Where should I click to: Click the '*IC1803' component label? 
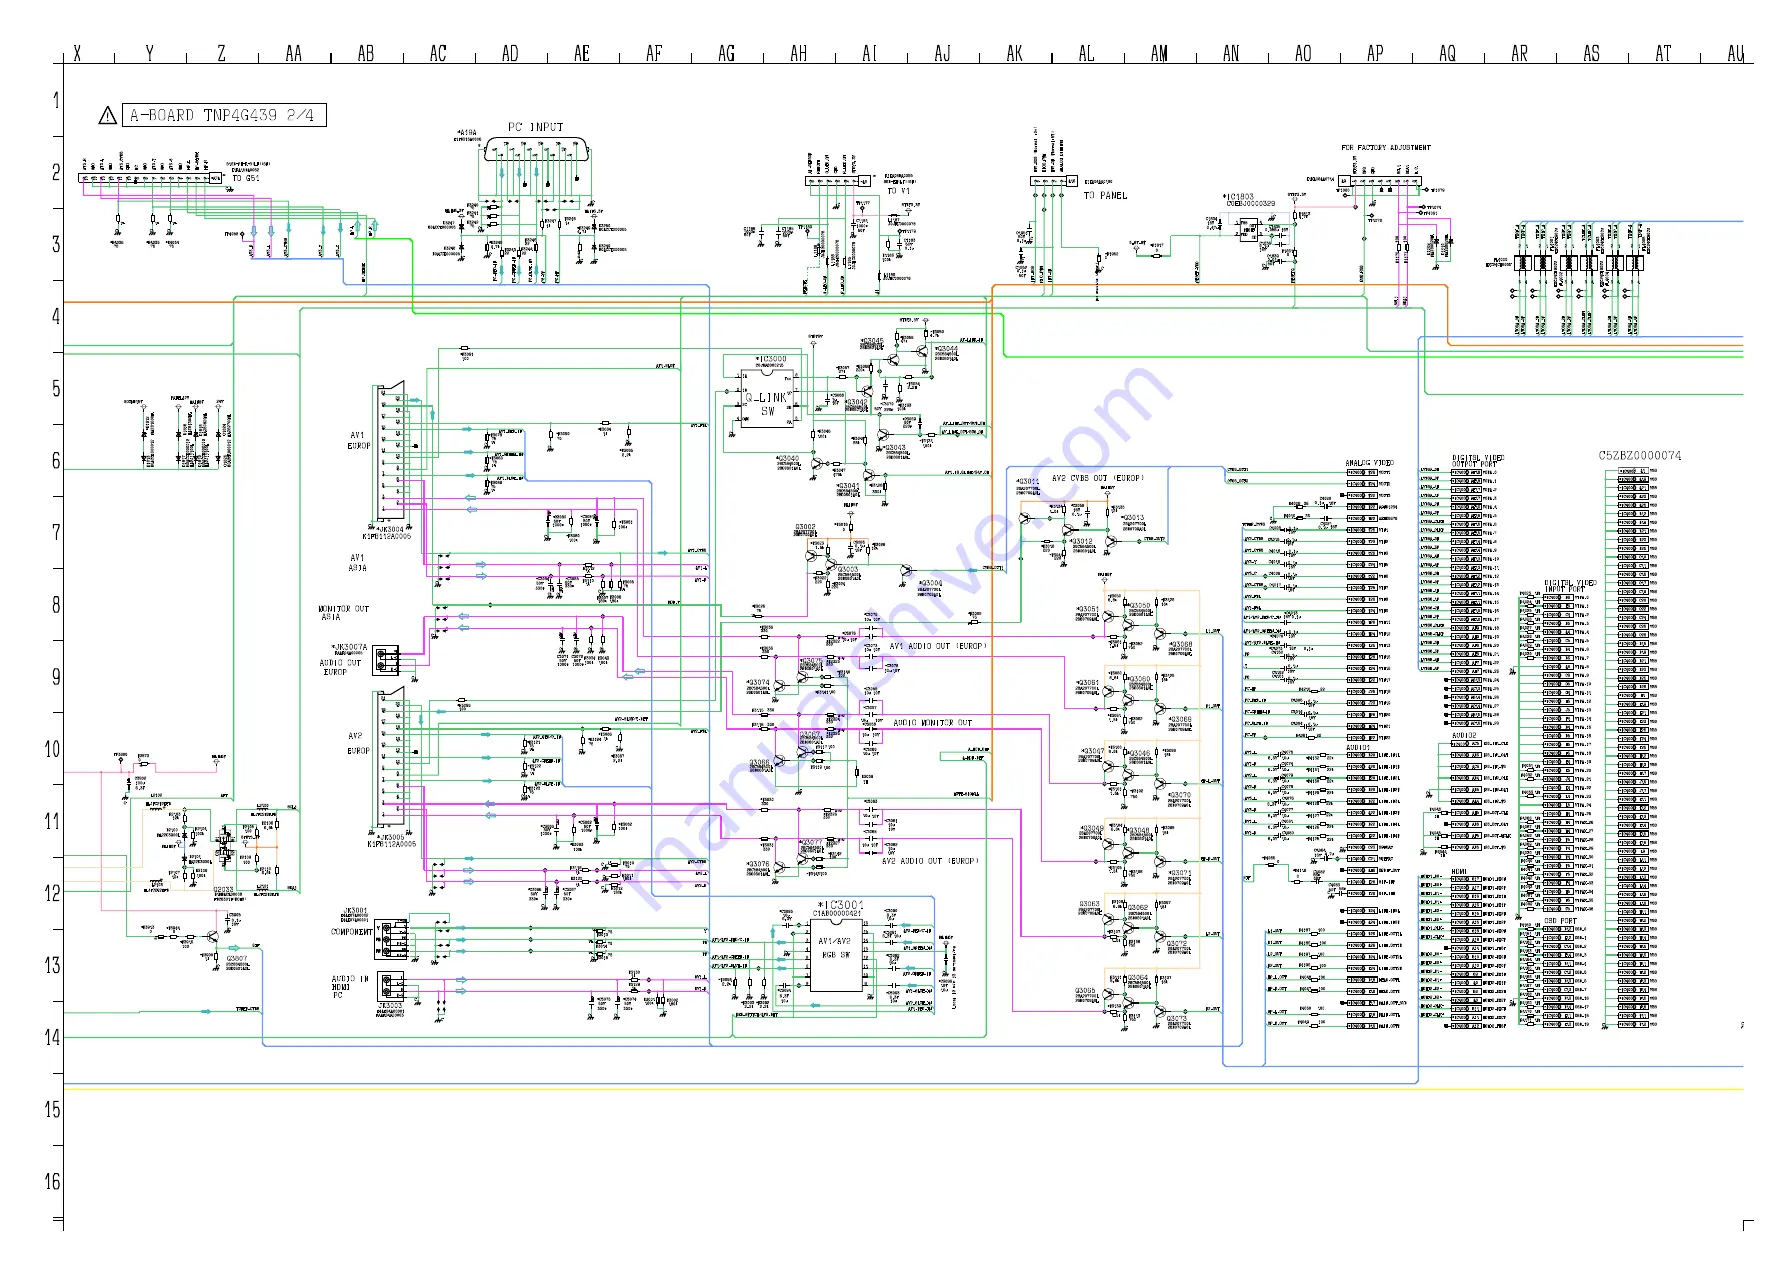(x=1238, y=197)
